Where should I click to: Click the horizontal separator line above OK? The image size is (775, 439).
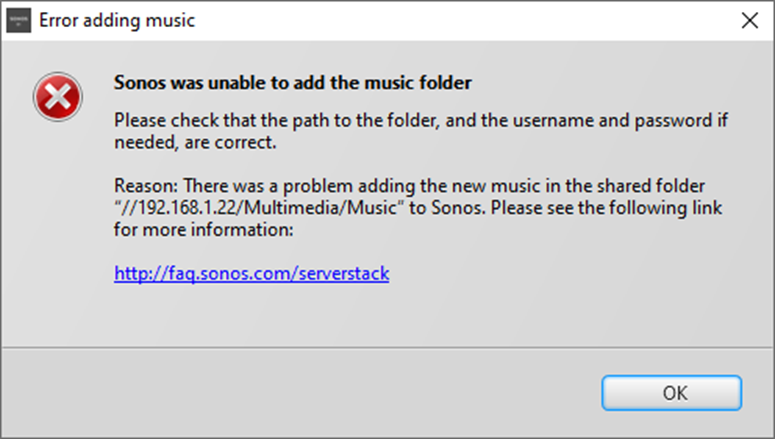(388, 348)
